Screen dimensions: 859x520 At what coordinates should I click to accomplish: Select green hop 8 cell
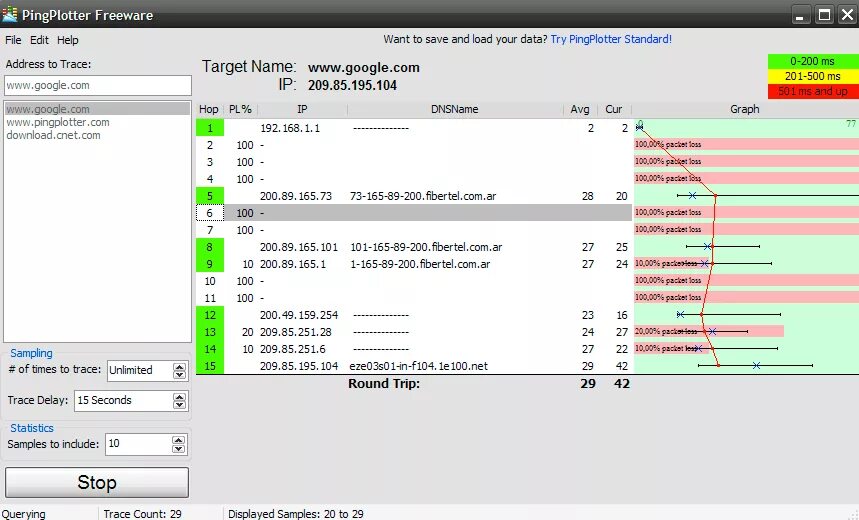(x=210, y=247)
